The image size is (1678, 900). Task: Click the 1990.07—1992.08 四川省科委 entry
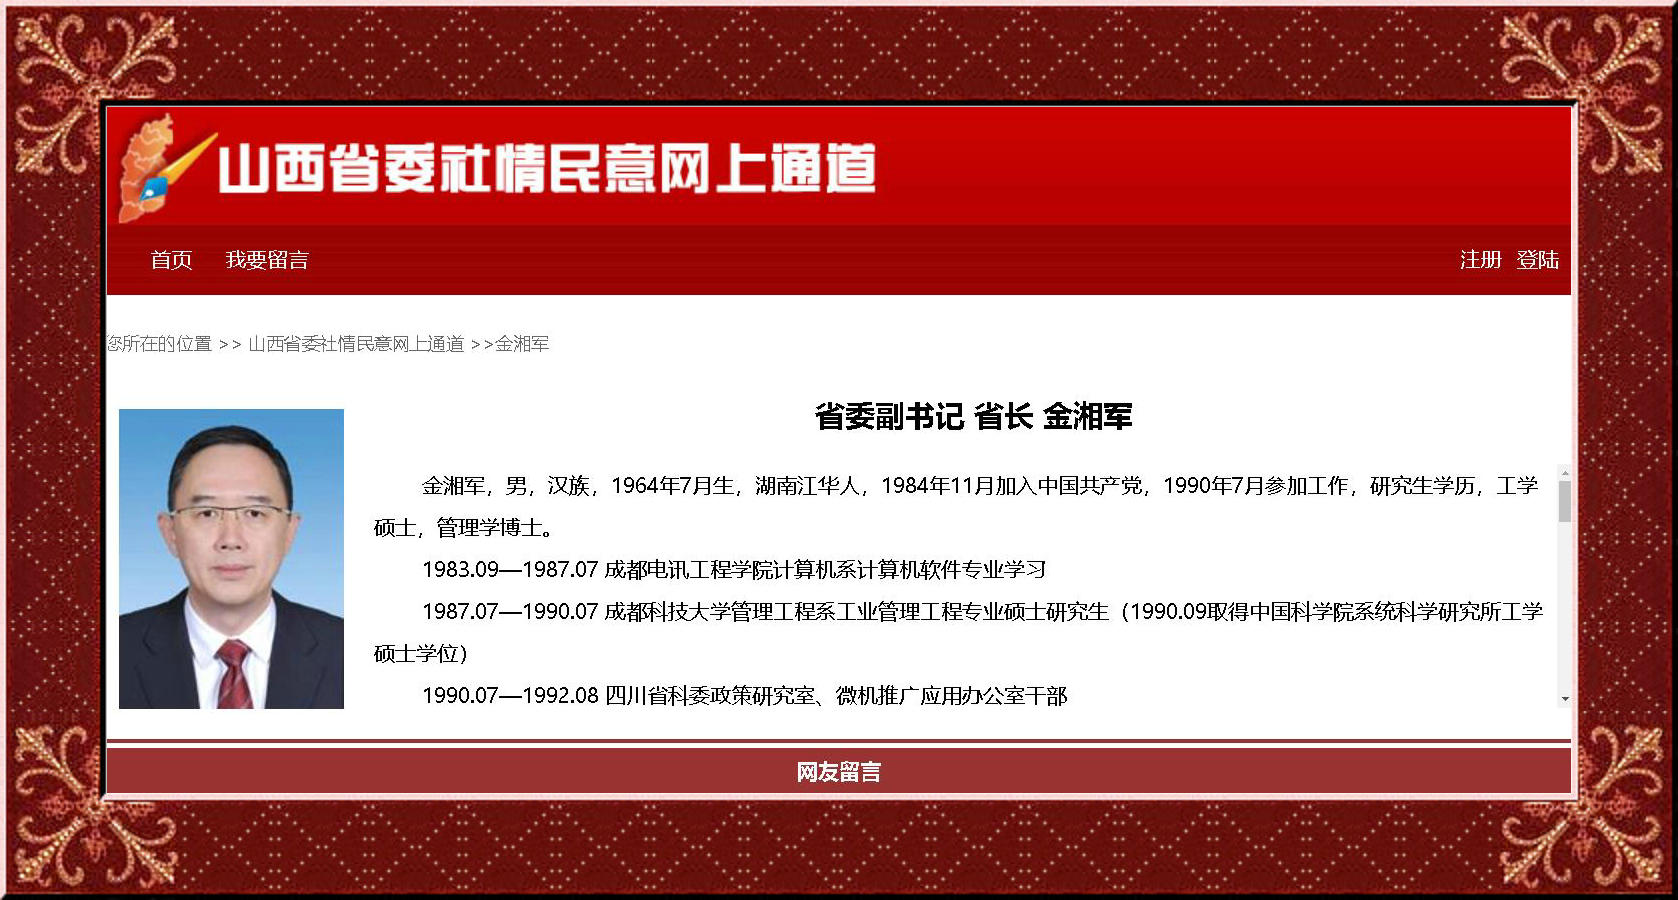point(744,696)
